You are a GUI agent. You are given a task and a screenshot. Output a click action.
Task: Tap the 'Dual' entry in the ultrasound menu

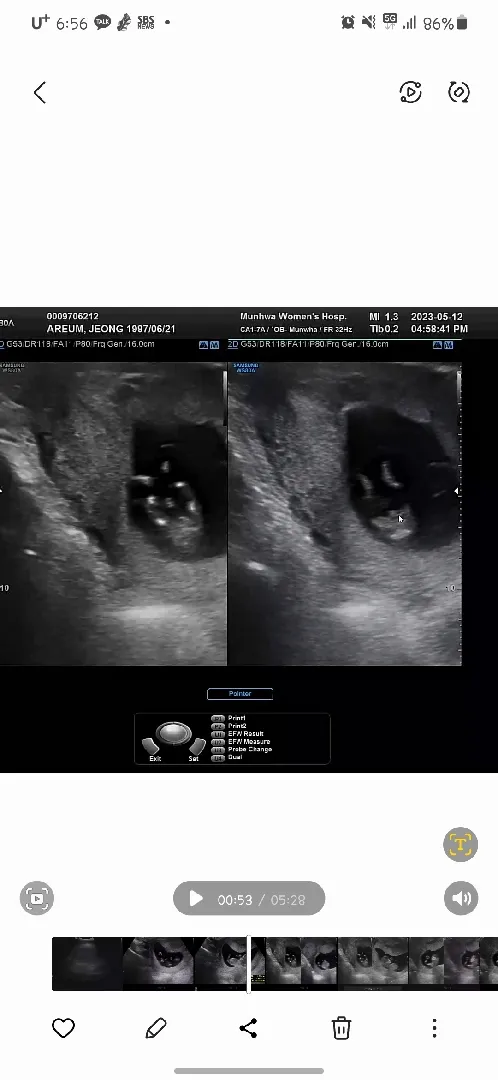(235, 757)
